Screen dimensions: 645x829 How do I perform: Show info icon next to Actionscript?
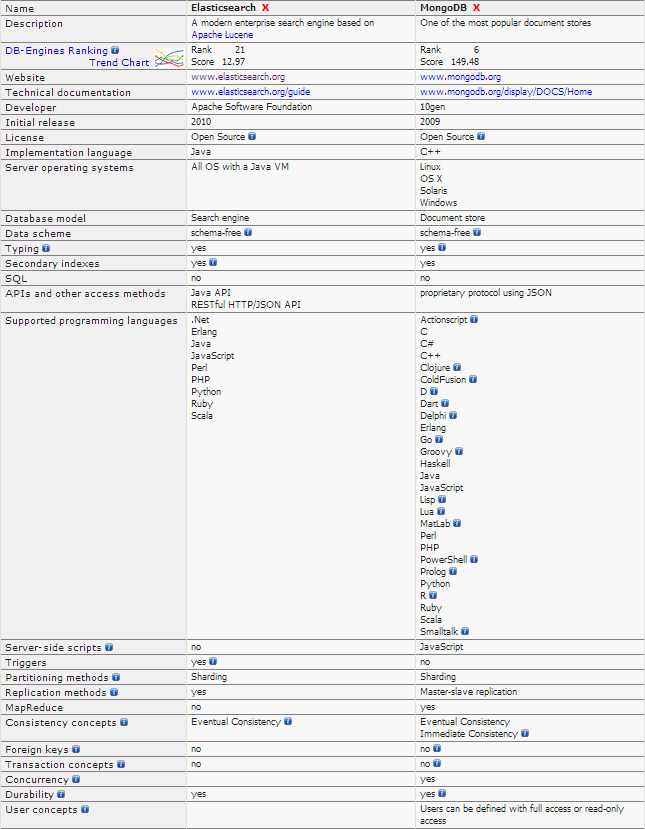[474, 320]
